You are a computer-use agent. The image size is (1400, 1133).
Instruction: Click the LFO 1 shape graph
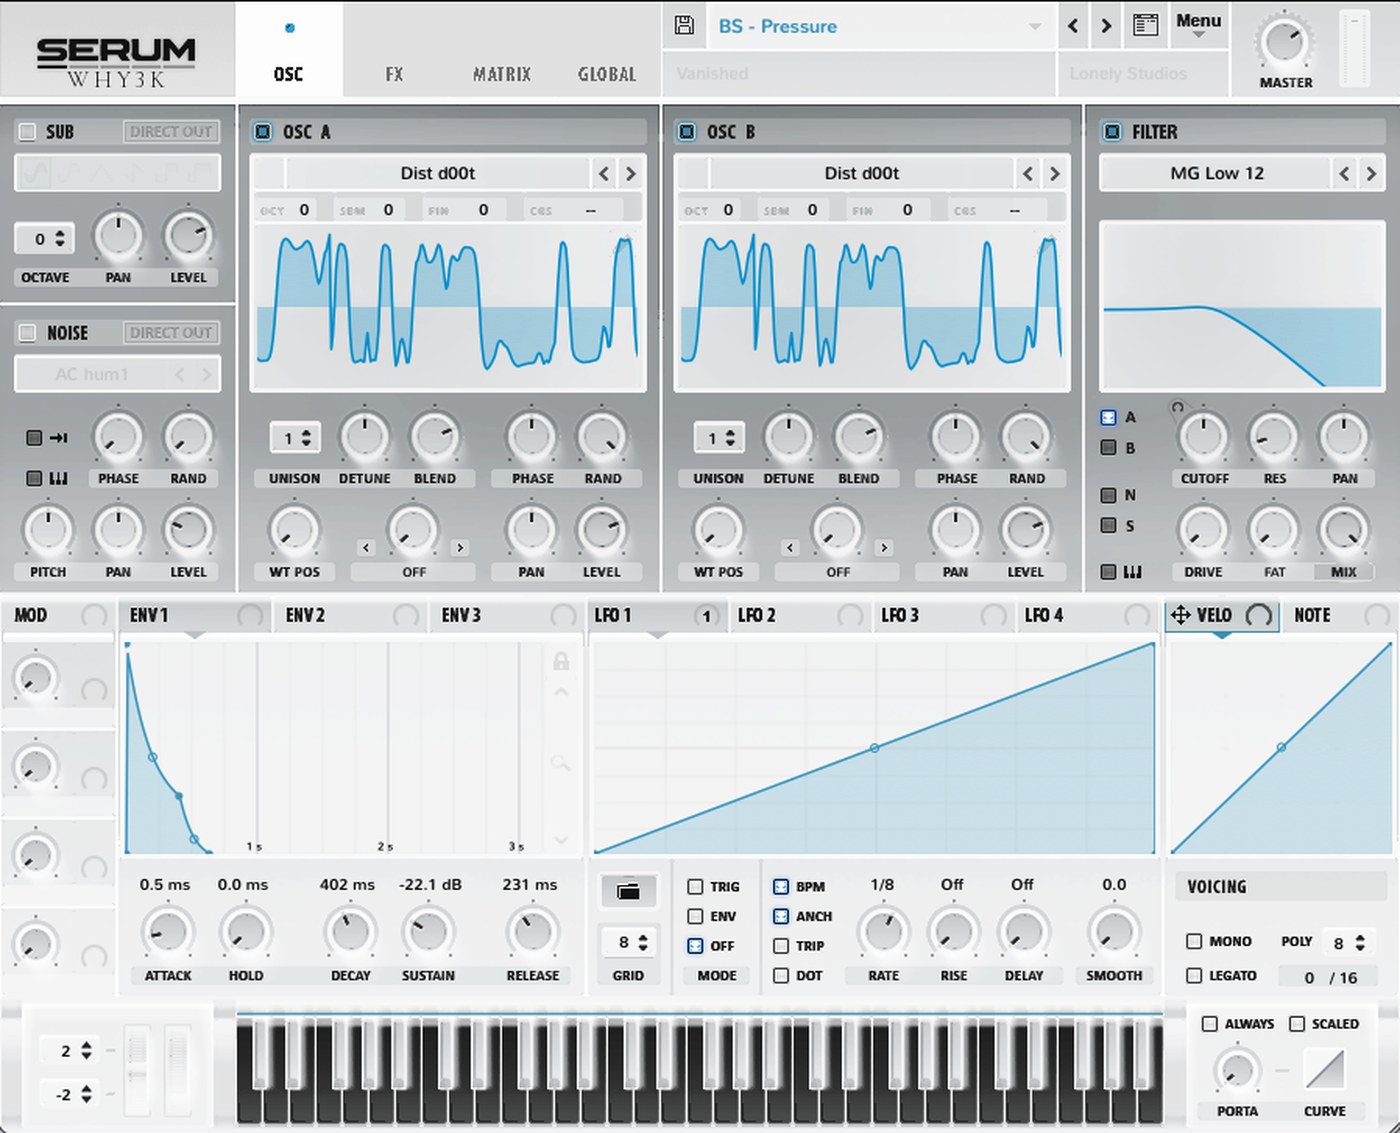pyautogui.click(x=874, y=748)
